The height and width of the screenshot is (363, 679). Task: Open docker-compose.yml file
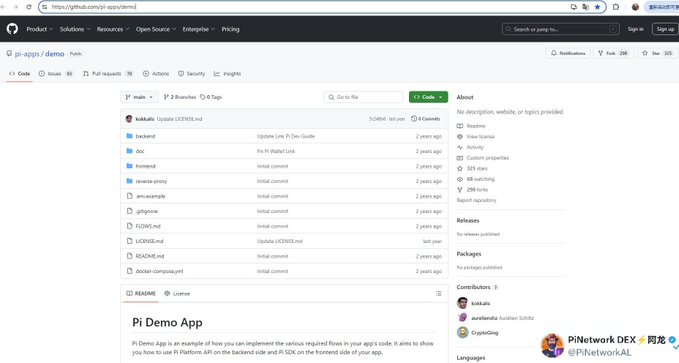pos(159,271)
